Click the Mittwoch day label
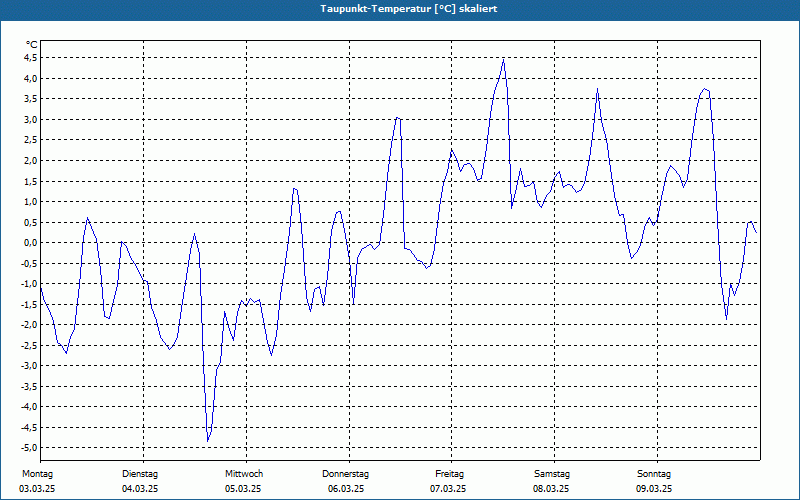Image resolution: width=800 pixels, height=500 pixels. coord(244,474)
